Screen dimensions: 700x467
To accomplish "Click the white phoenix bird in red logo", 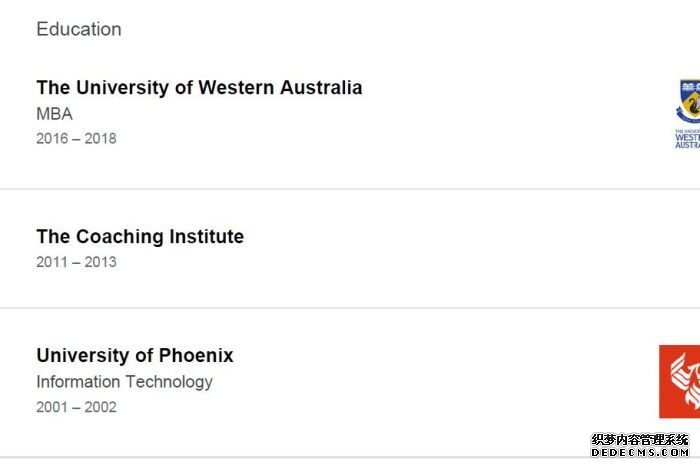I will click(685, 380).
